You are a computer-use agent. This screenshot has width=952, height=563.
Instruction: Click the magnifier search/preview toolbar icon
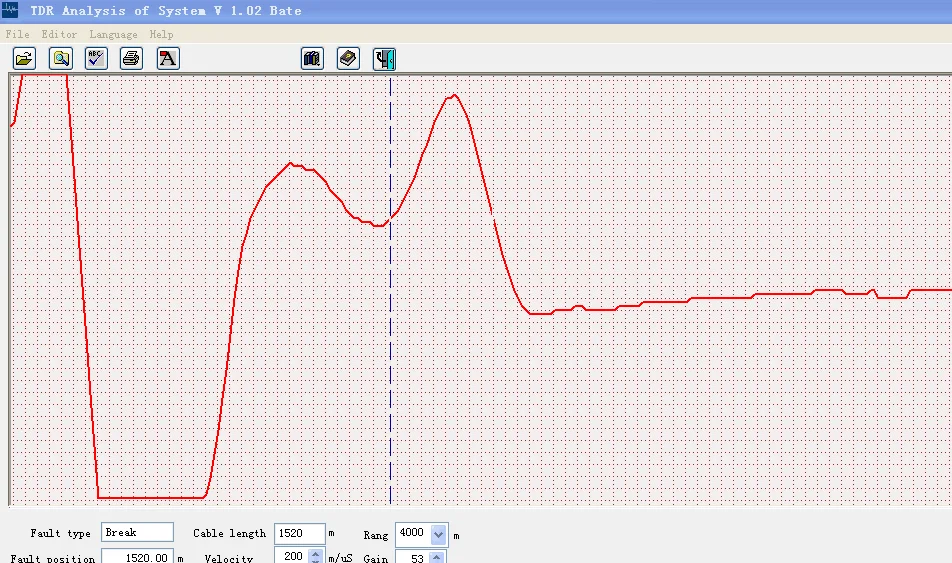click(61, 59)
